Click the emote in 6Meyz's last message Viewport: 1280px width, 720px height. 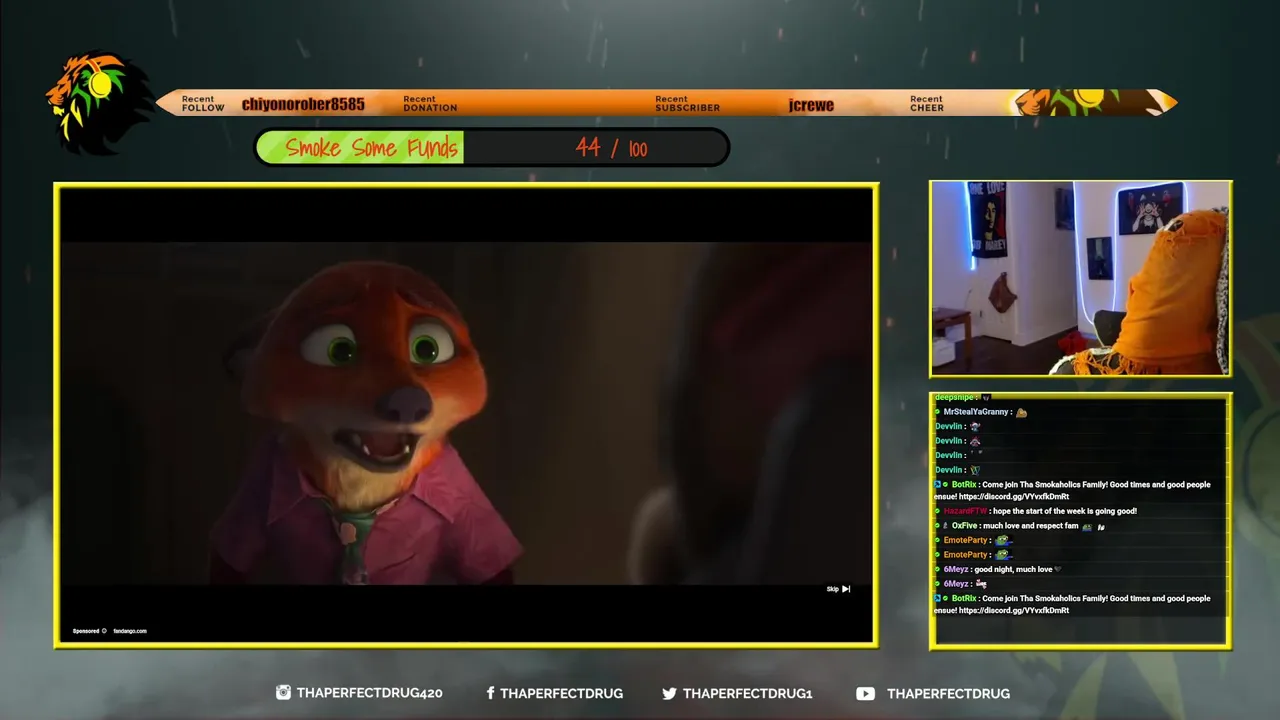tap(981, 583)
